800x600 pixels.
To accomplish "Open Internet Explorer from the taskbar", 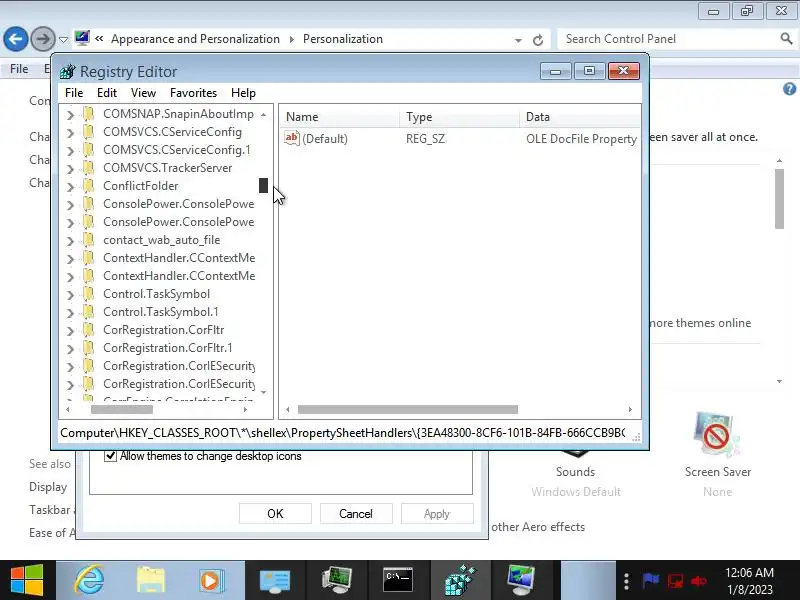I will coord(89,580).
